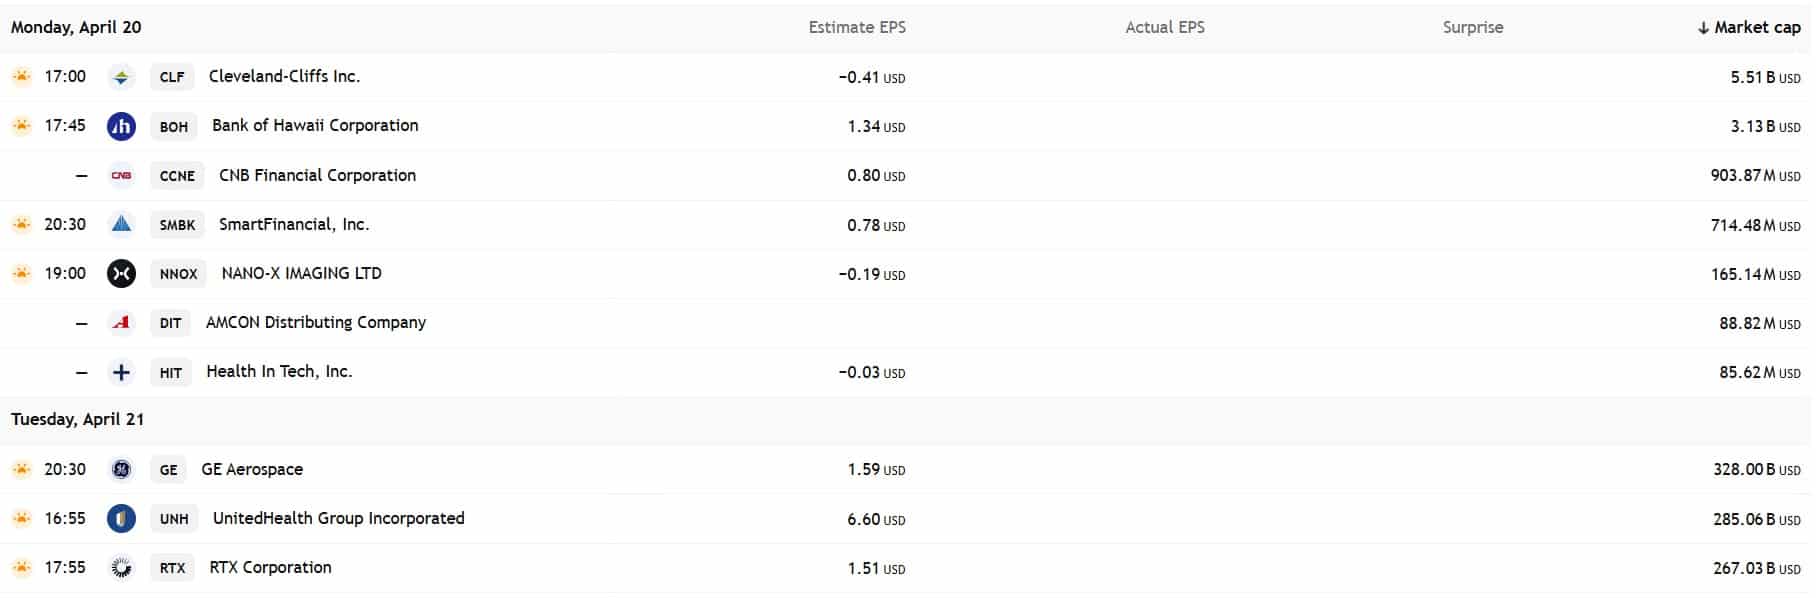
Task: Click the Bank of Hawaii logo icon
Action: point(121,126)
